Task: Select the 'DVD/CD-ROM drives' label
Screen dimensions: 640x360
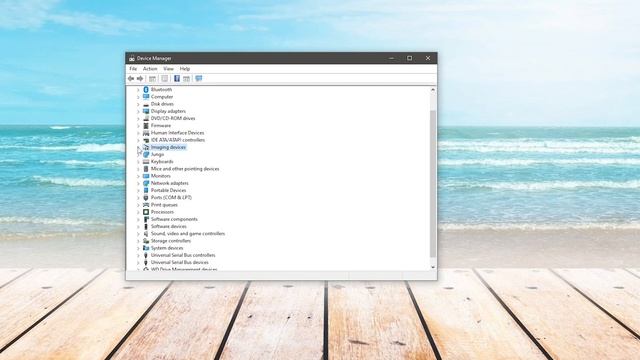Action: tap(173, 118)
